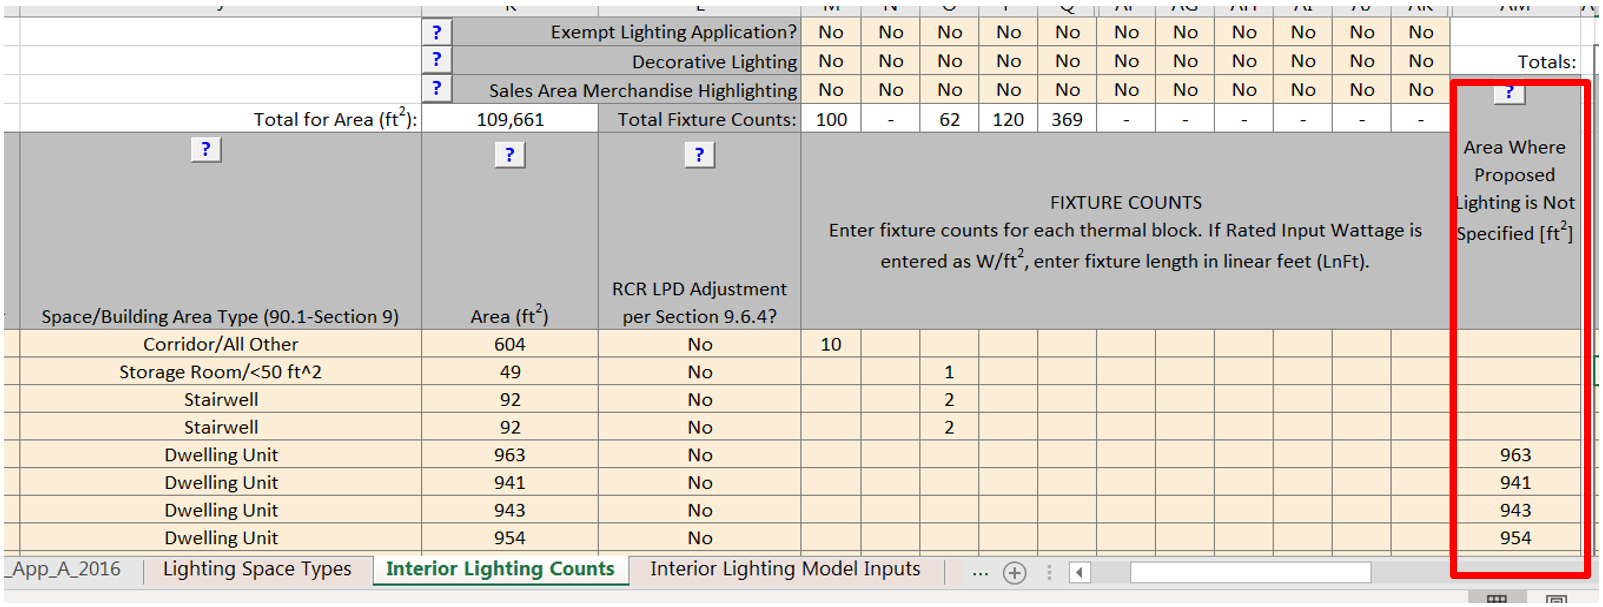Select first Exempt Lighting Application 'No' cell
Image resolution: width=1603 pixels, height=607 pixels.
coord(831,32)
